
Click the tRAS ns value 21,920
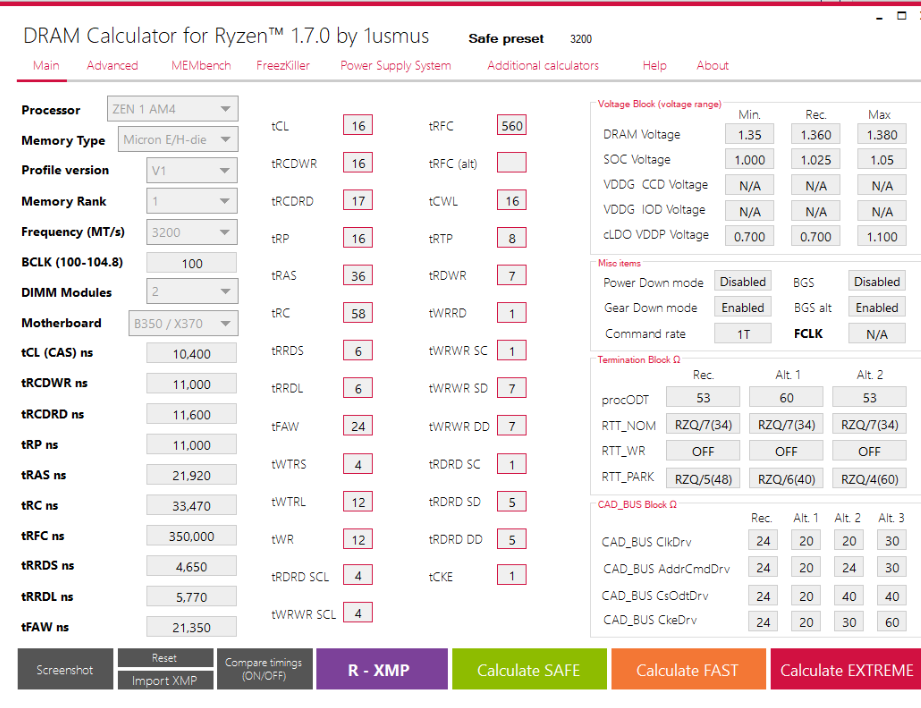tap(191, 475)
